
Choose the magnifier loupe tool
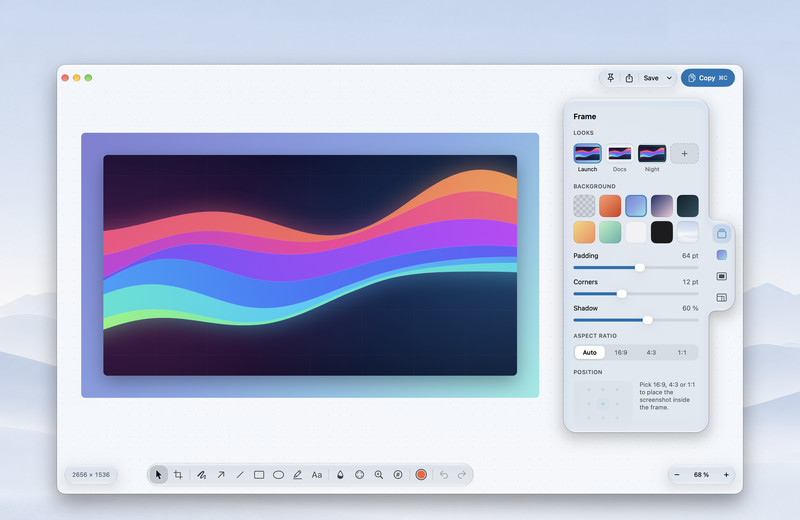click(x=379, y=475)
